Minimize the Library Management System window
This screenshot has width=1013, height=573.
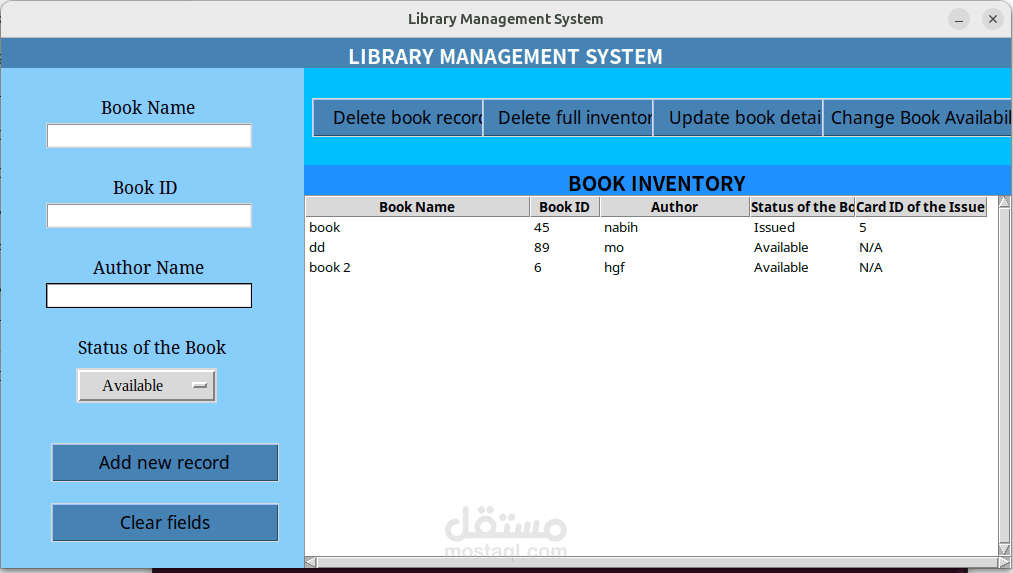[959, 19]
